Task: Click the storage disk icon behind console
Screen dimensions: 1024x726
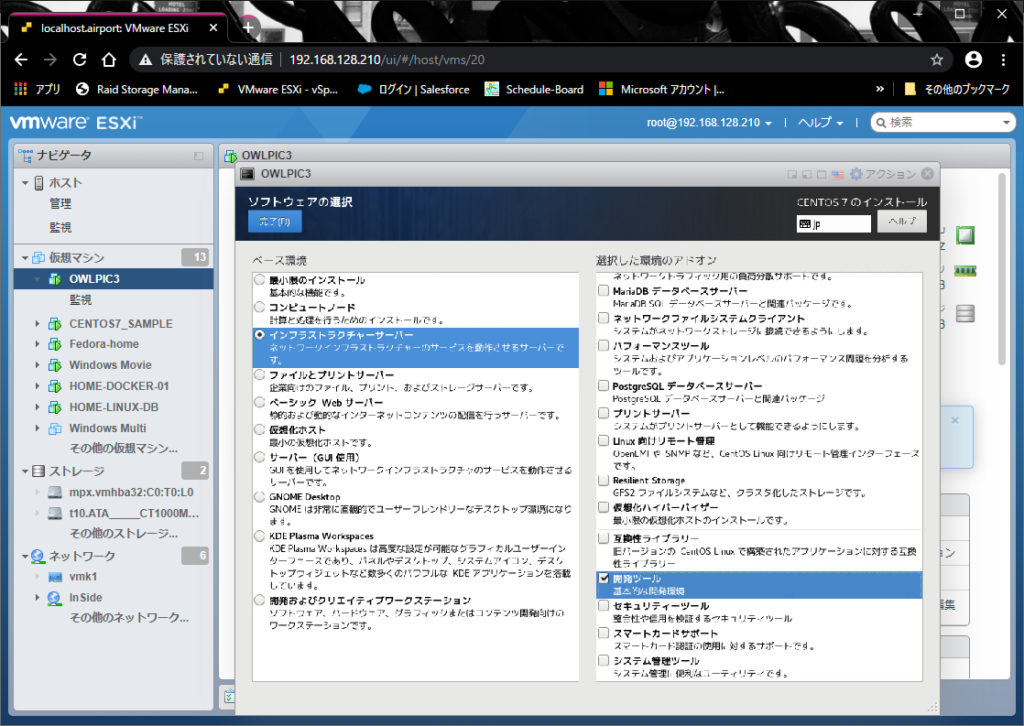Action: 965,313
